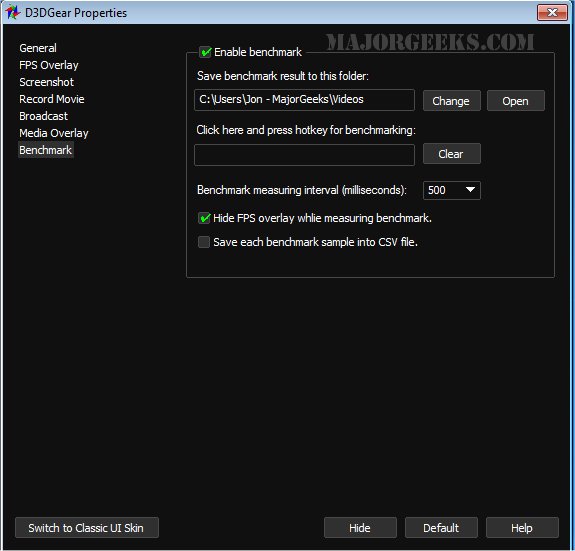Open the General settings page
Image resolution: width=575 pixels, height=551 pixels.
(x=38, y=48)
